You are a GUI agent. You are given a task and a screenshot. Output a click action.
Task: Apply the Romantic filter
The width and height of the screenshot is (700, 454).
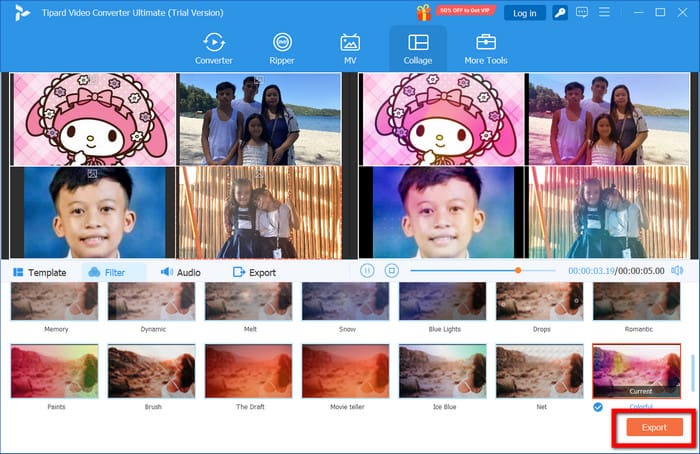[x=637, y=301]
